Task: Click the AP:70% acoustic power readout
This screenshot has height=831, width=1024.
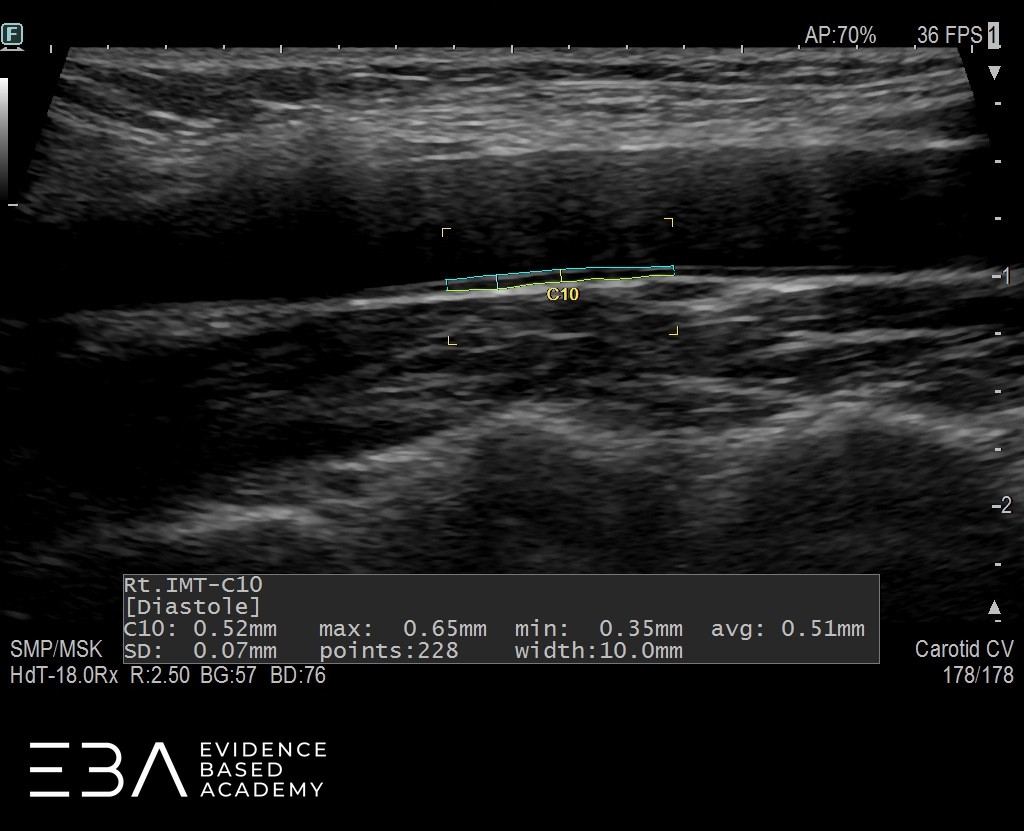Action: coord(840,35)
